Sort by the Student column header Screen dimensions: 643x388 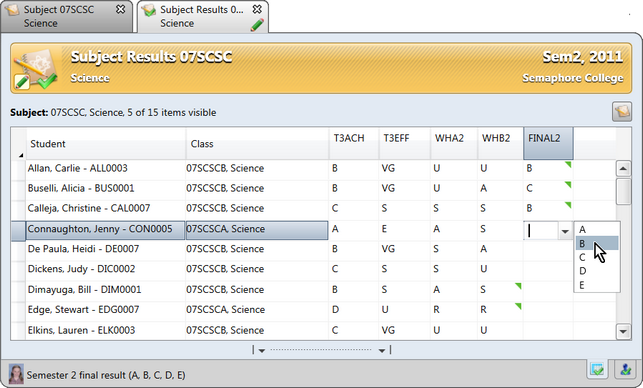[x=106, y=144]
